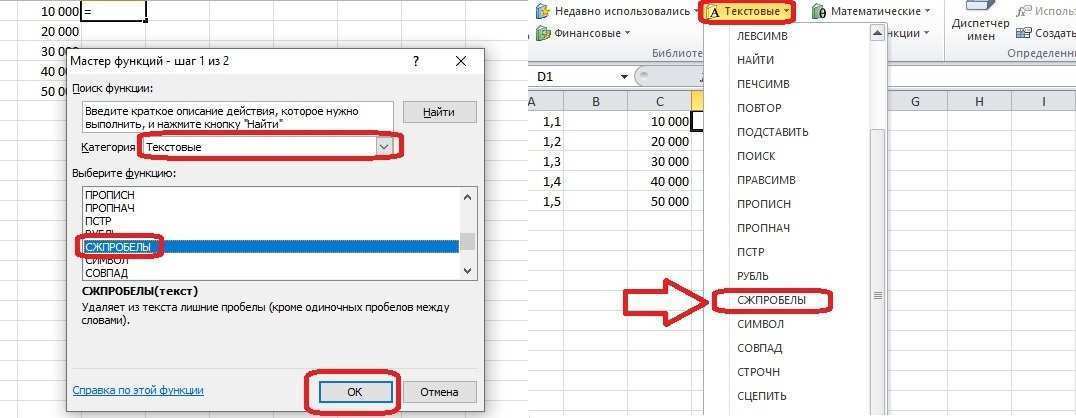Image resolution: width=1076 pixels, height=418 pixels.
Task: Click the Name Box showing D1
Action: coord(575,77)
